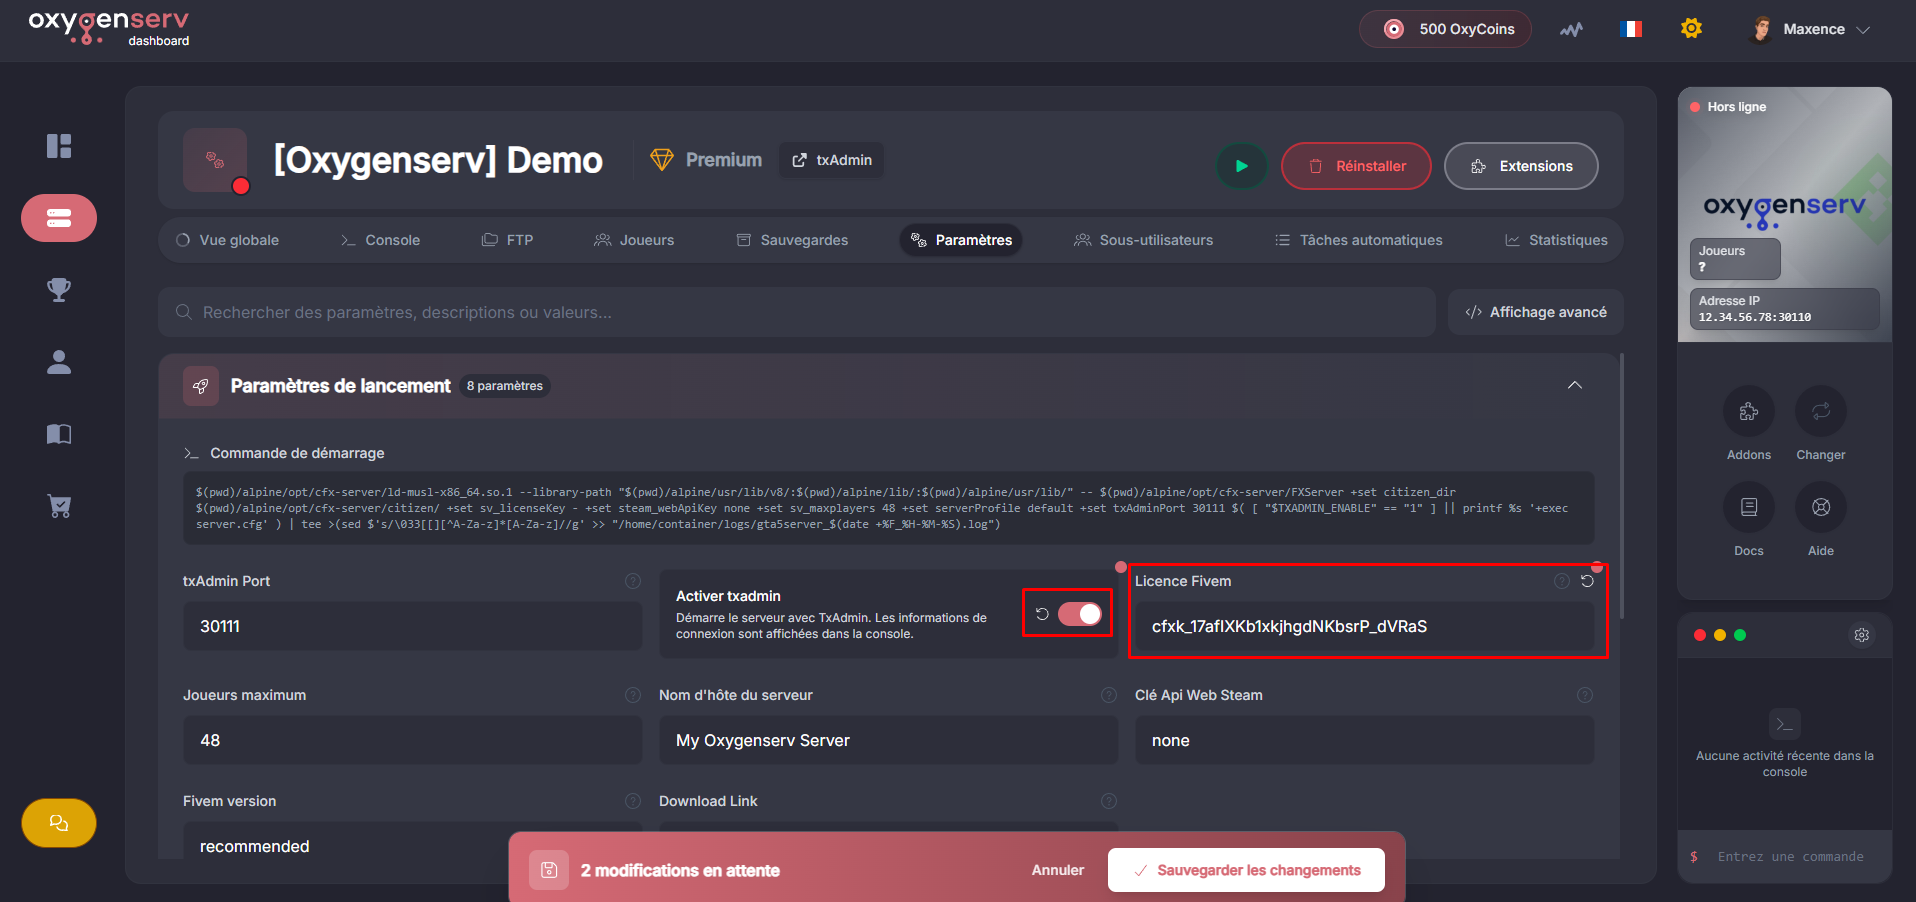Click the Addons puzzle icon
This screenshot has width=1916, height=902.
pyautogui.click(x=1748, y=412)
